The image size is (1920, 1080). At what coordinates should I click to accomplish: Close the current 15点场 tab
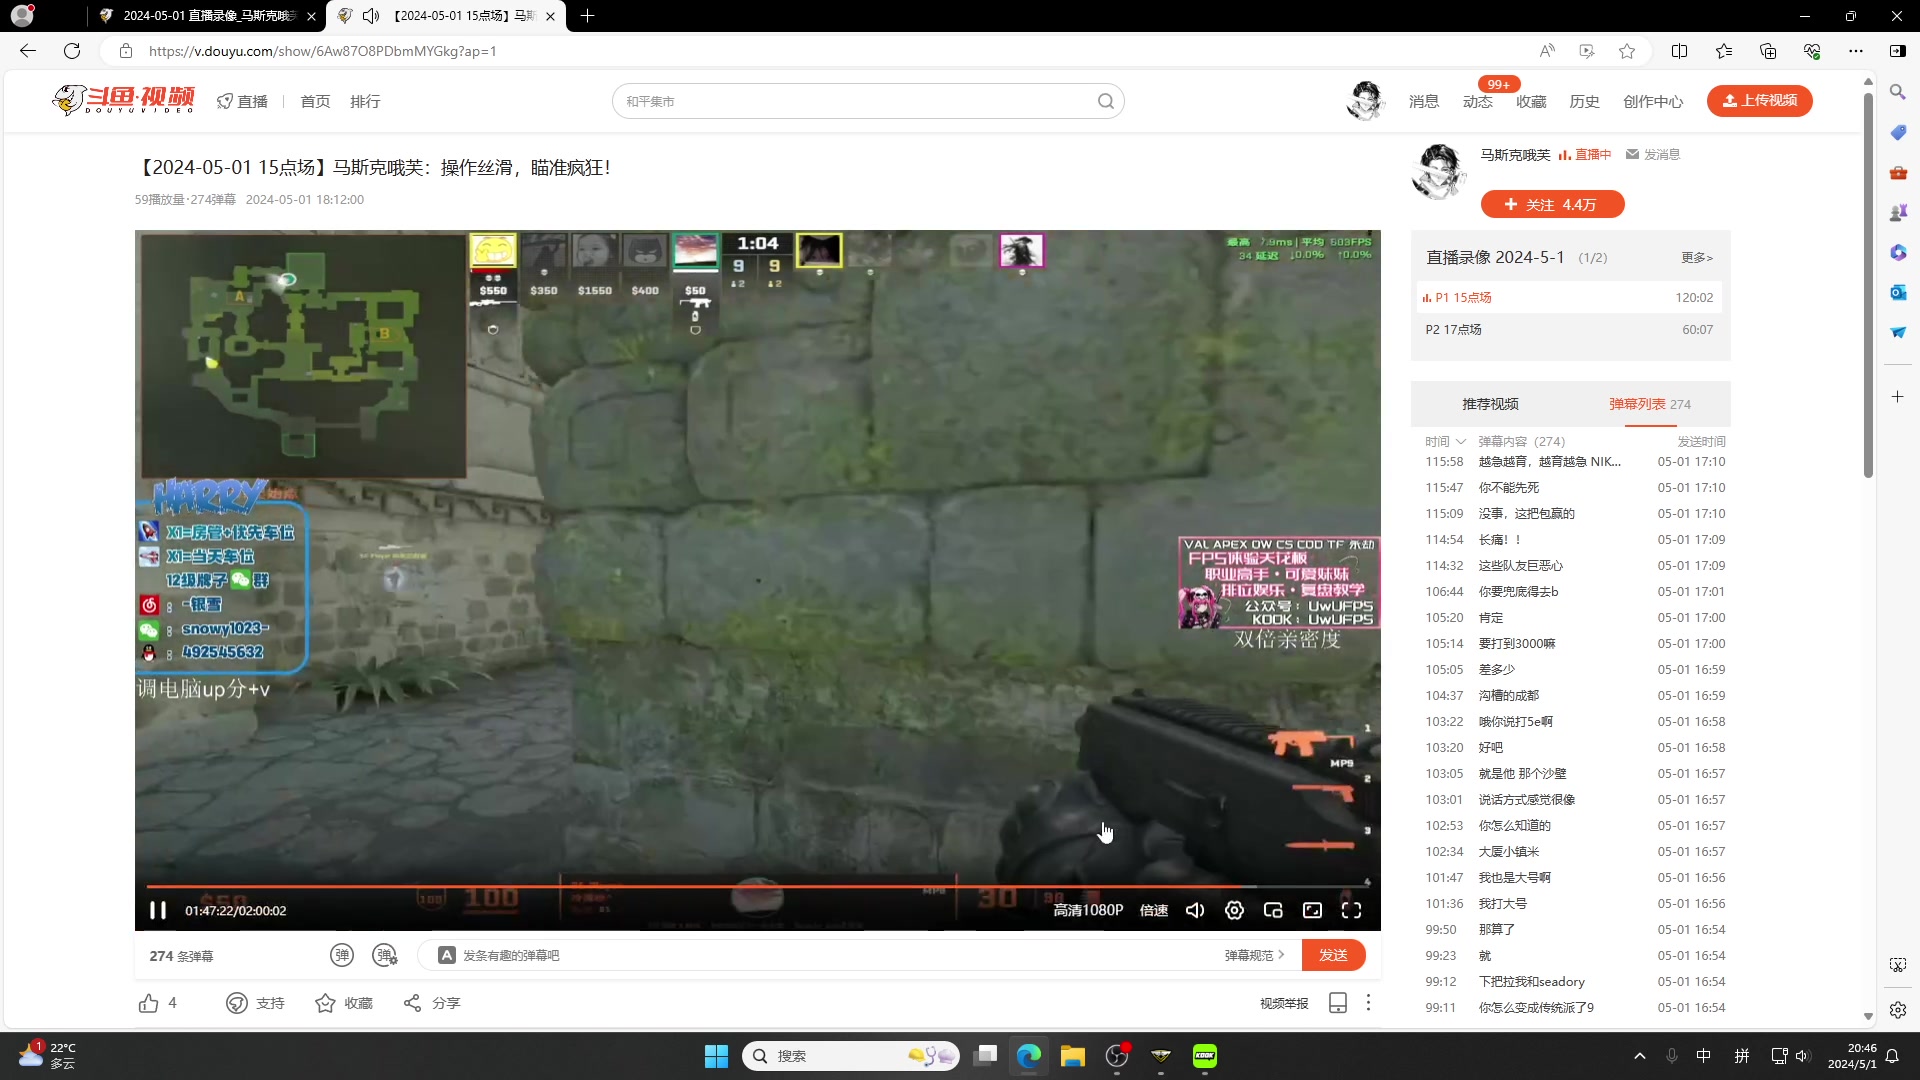click(x=550, y=16)
